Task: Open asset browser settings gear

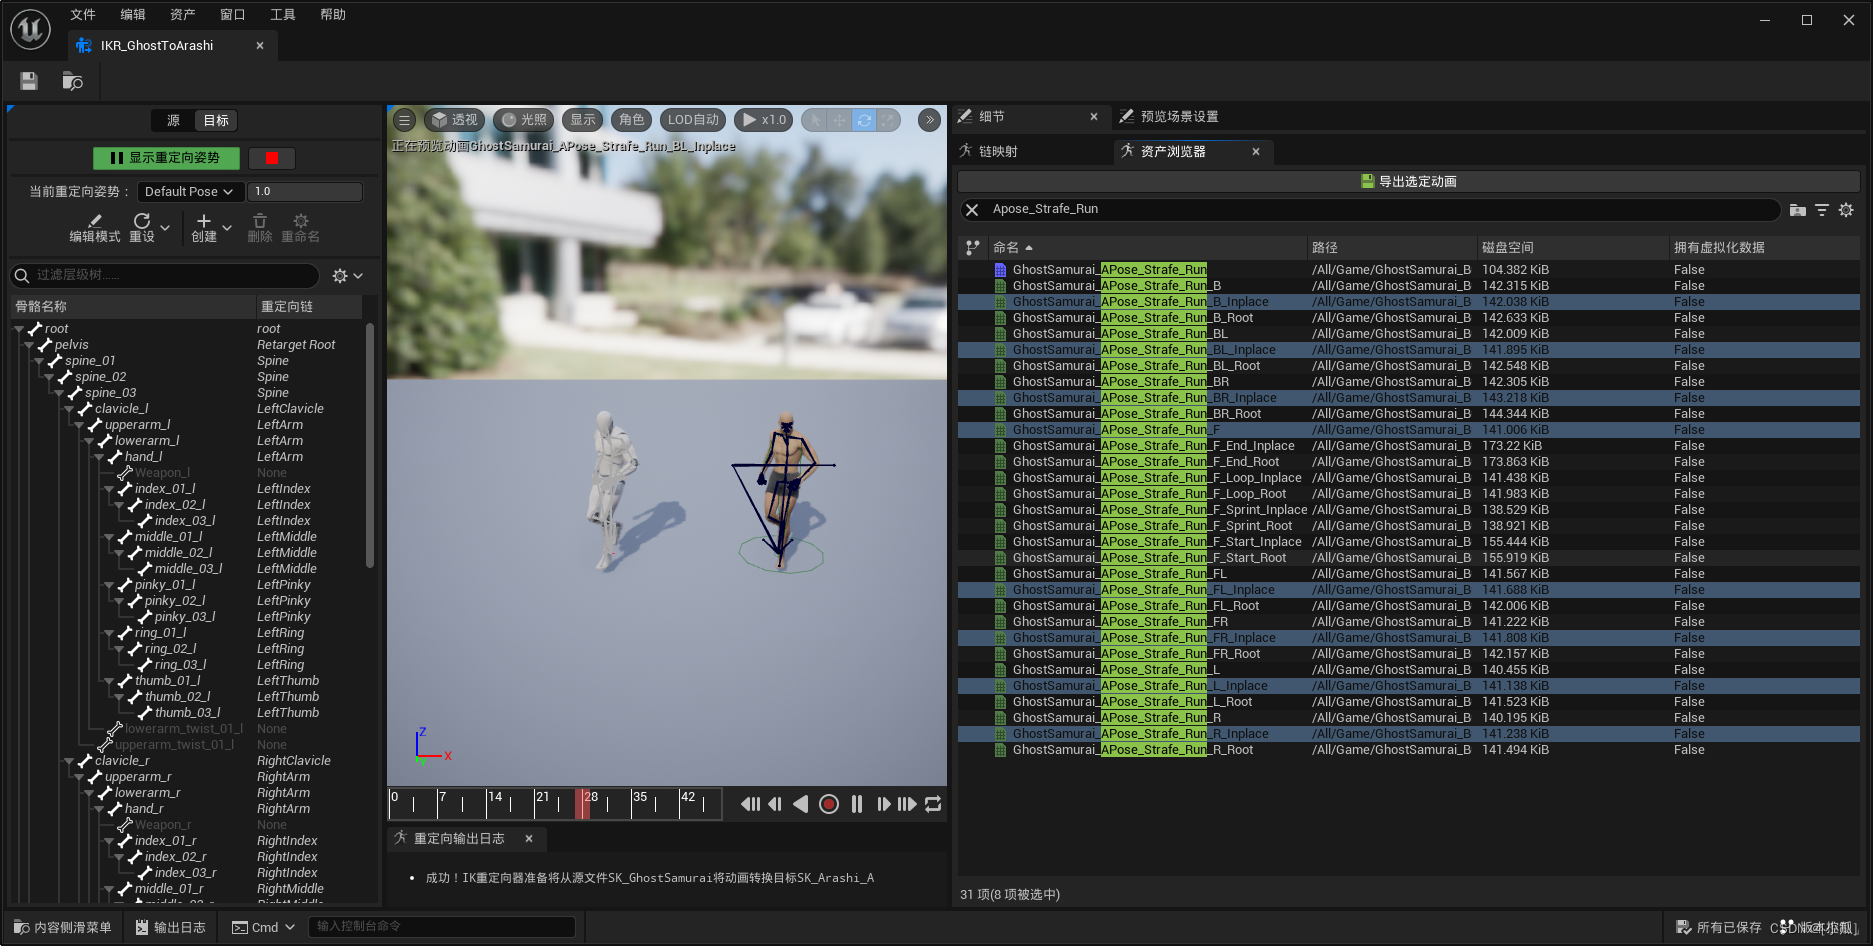Action: coord(1846,210)
